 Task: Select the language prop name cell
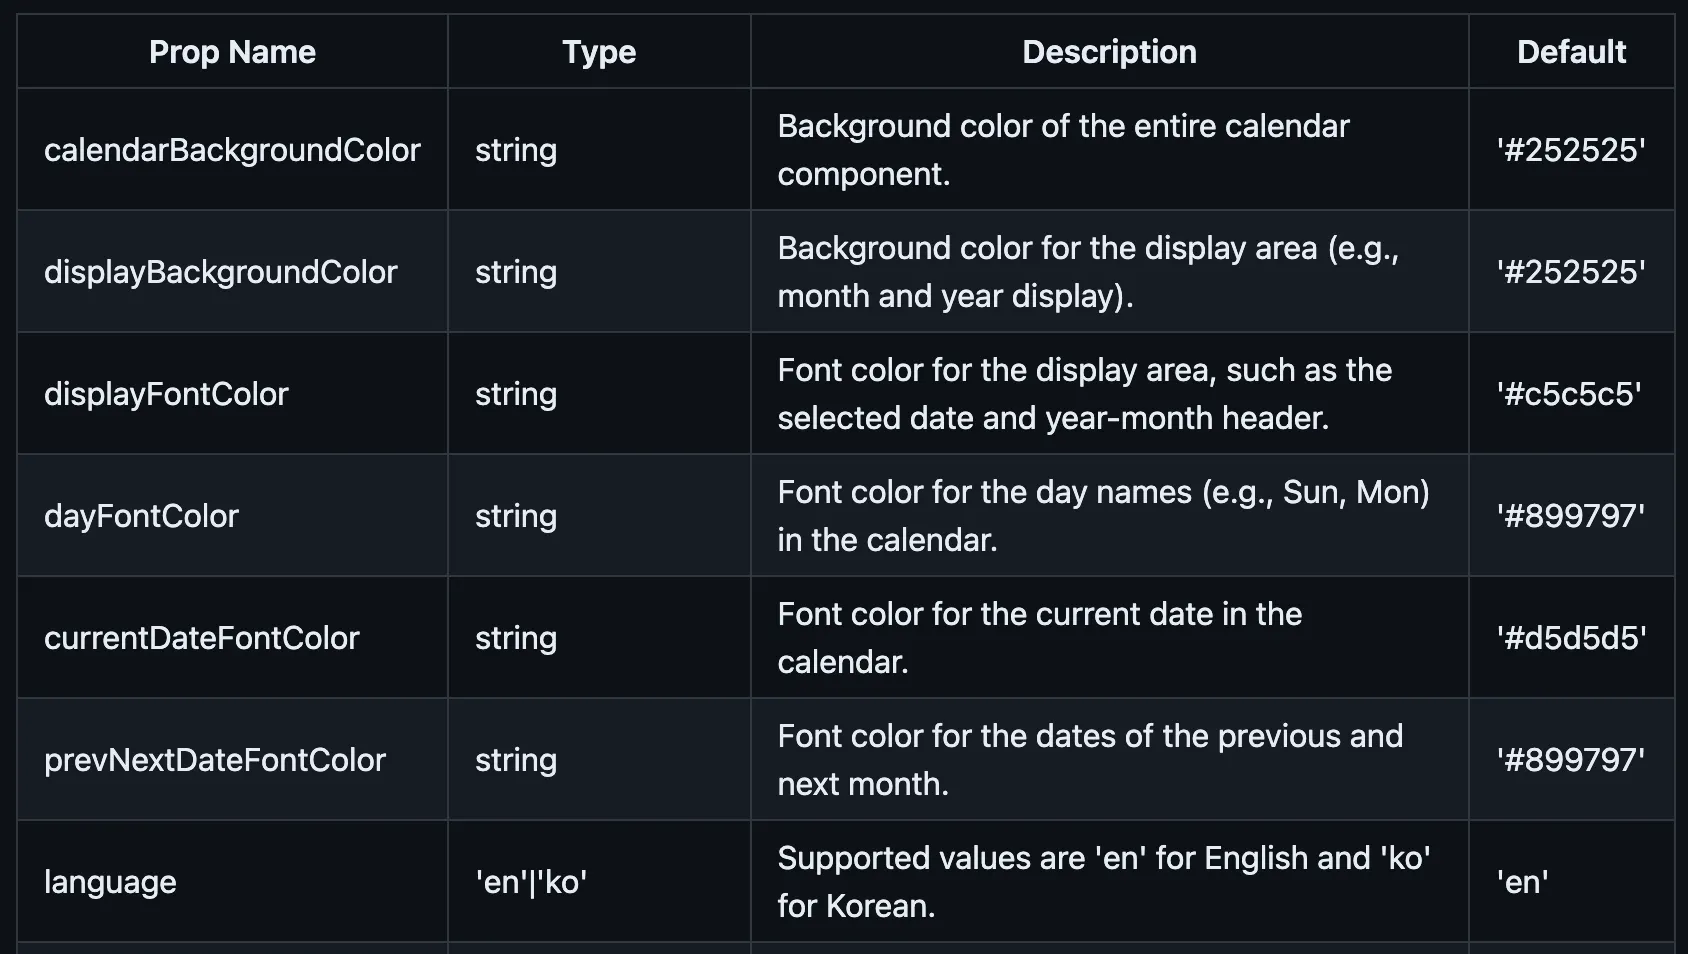pyautogui.click(x=110, y=882)
